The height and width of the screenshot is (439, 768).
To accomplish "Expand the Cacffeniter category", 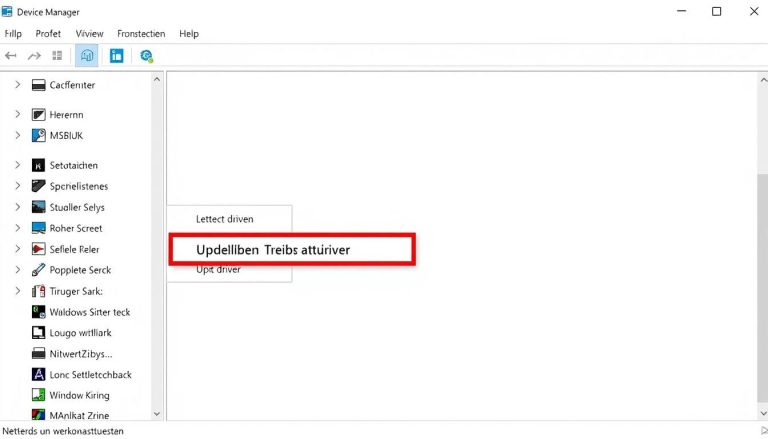I will 18,85.
